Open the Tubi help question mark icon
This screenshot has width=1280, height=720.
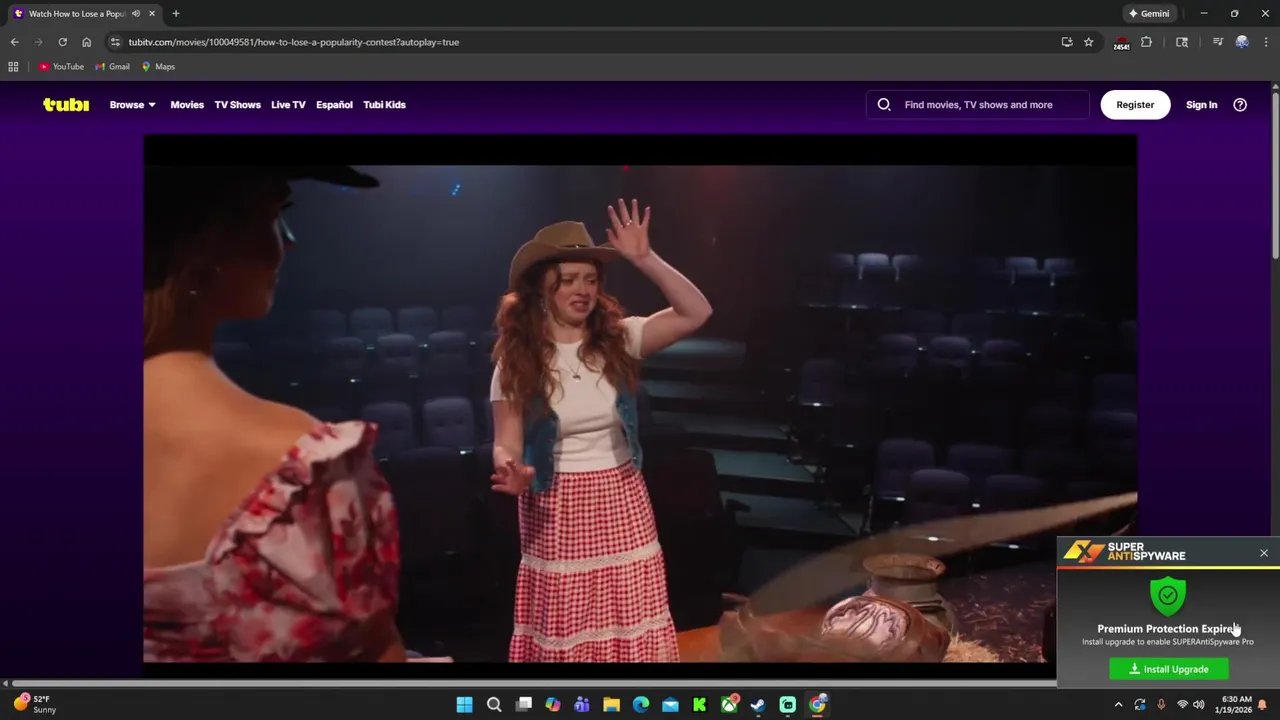(x=1240, y=104)
